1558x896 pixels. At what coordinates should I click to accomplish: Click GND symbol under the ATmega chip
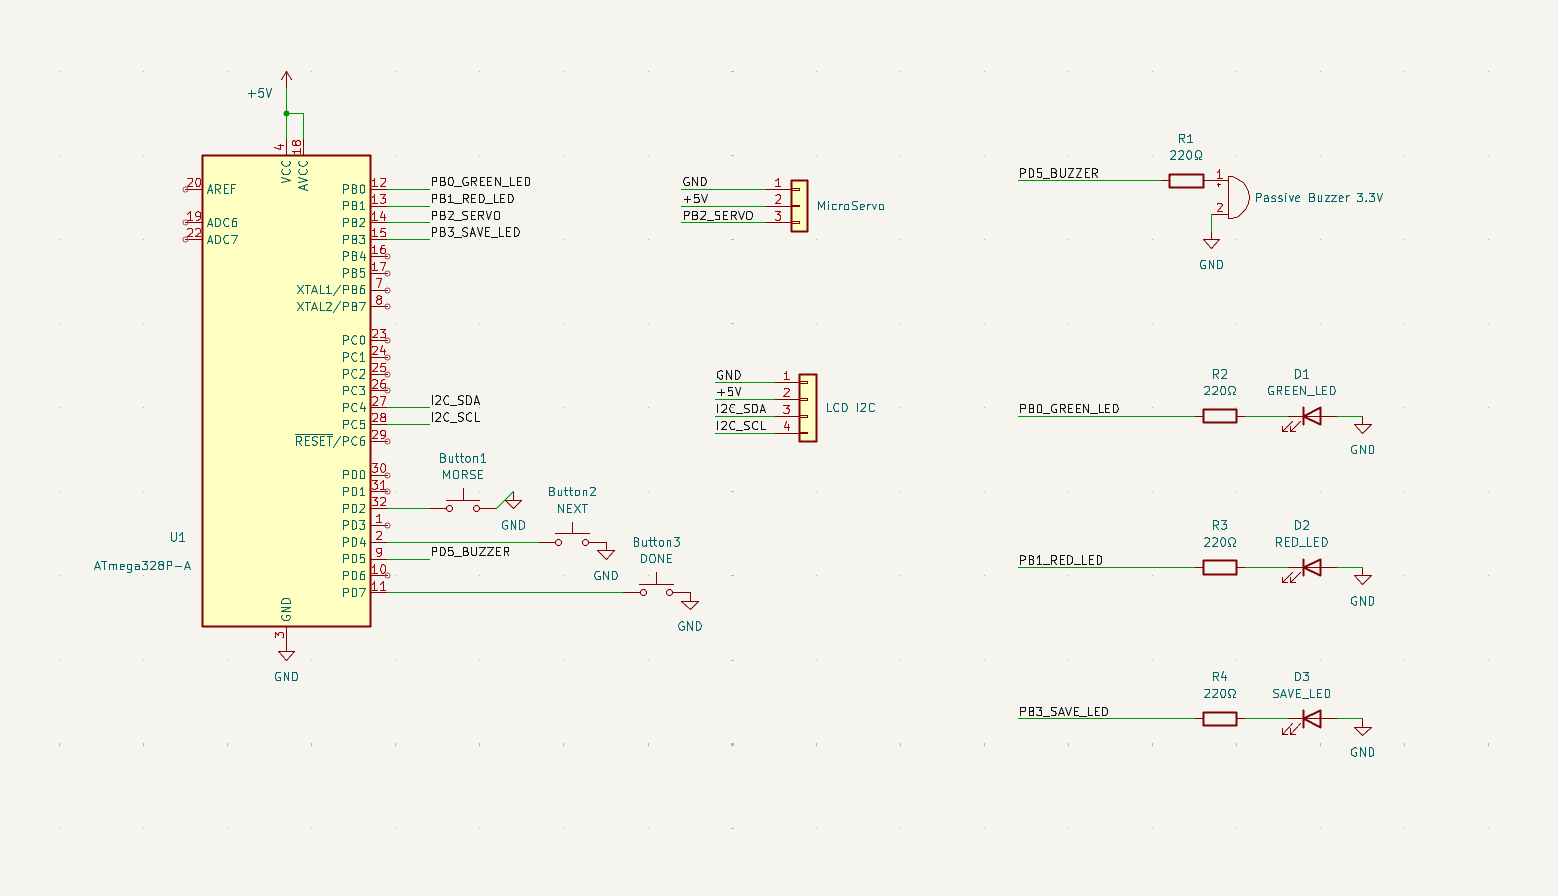286,655
